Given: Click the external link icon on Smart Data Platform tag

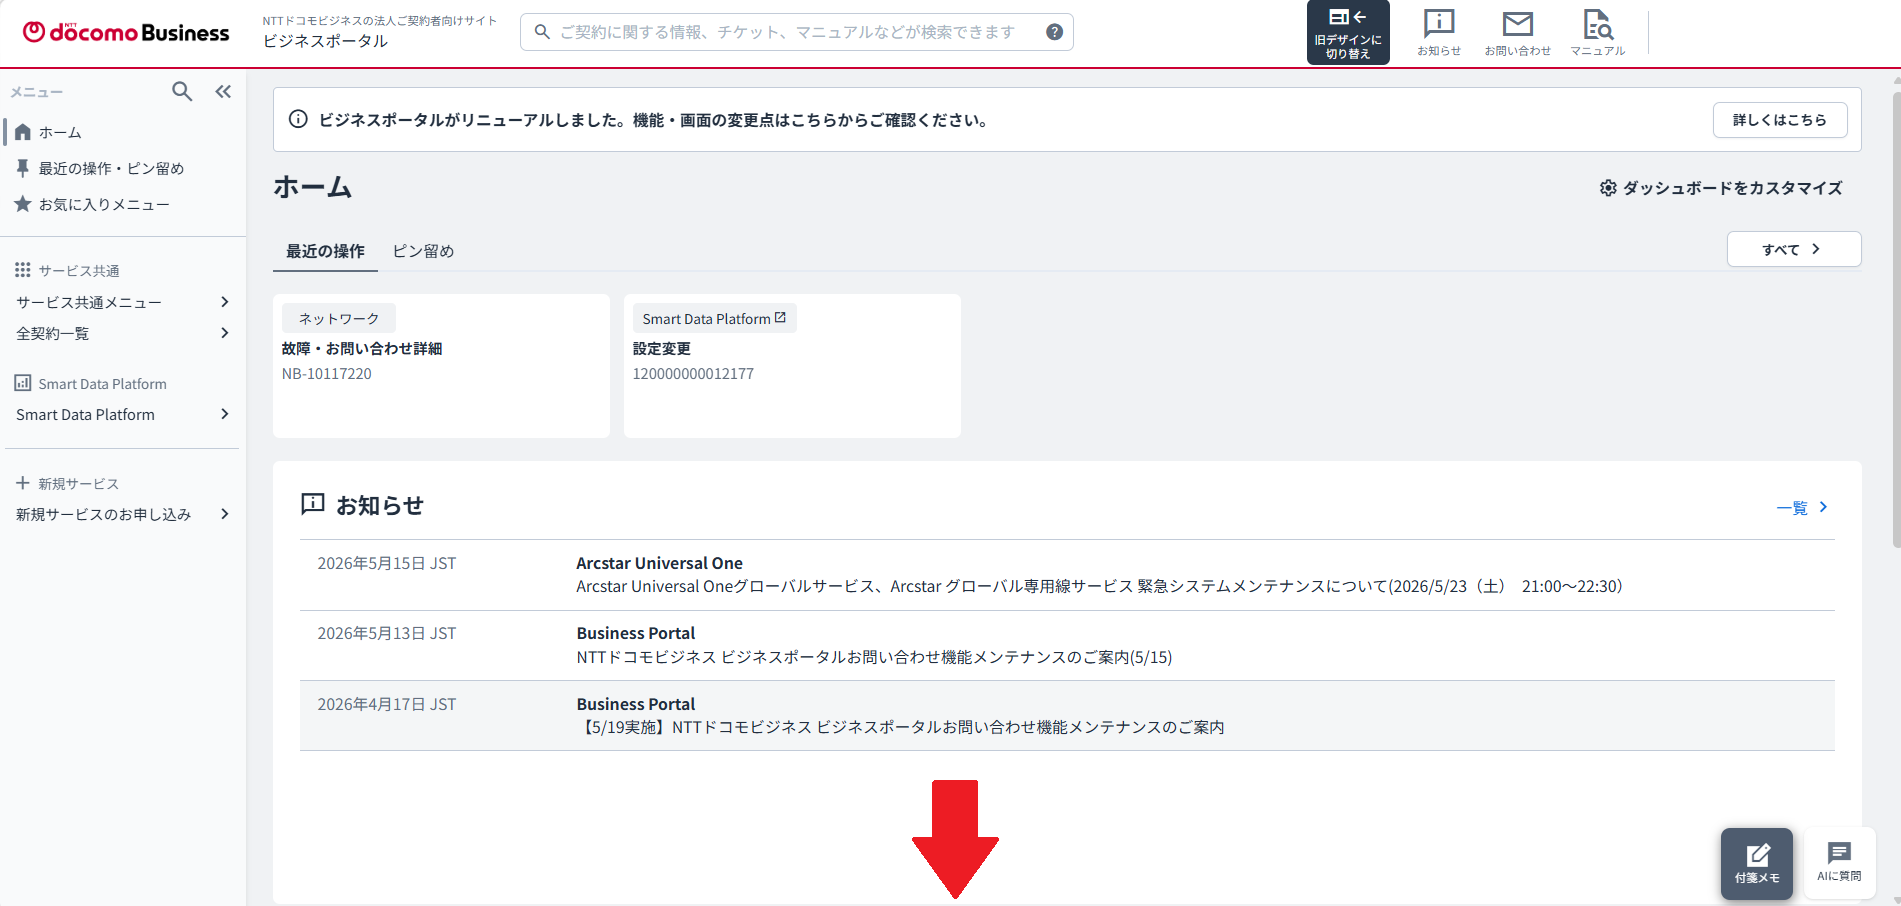Looking at the screenshot, I should pyautogui.click(x=781, y=317).
